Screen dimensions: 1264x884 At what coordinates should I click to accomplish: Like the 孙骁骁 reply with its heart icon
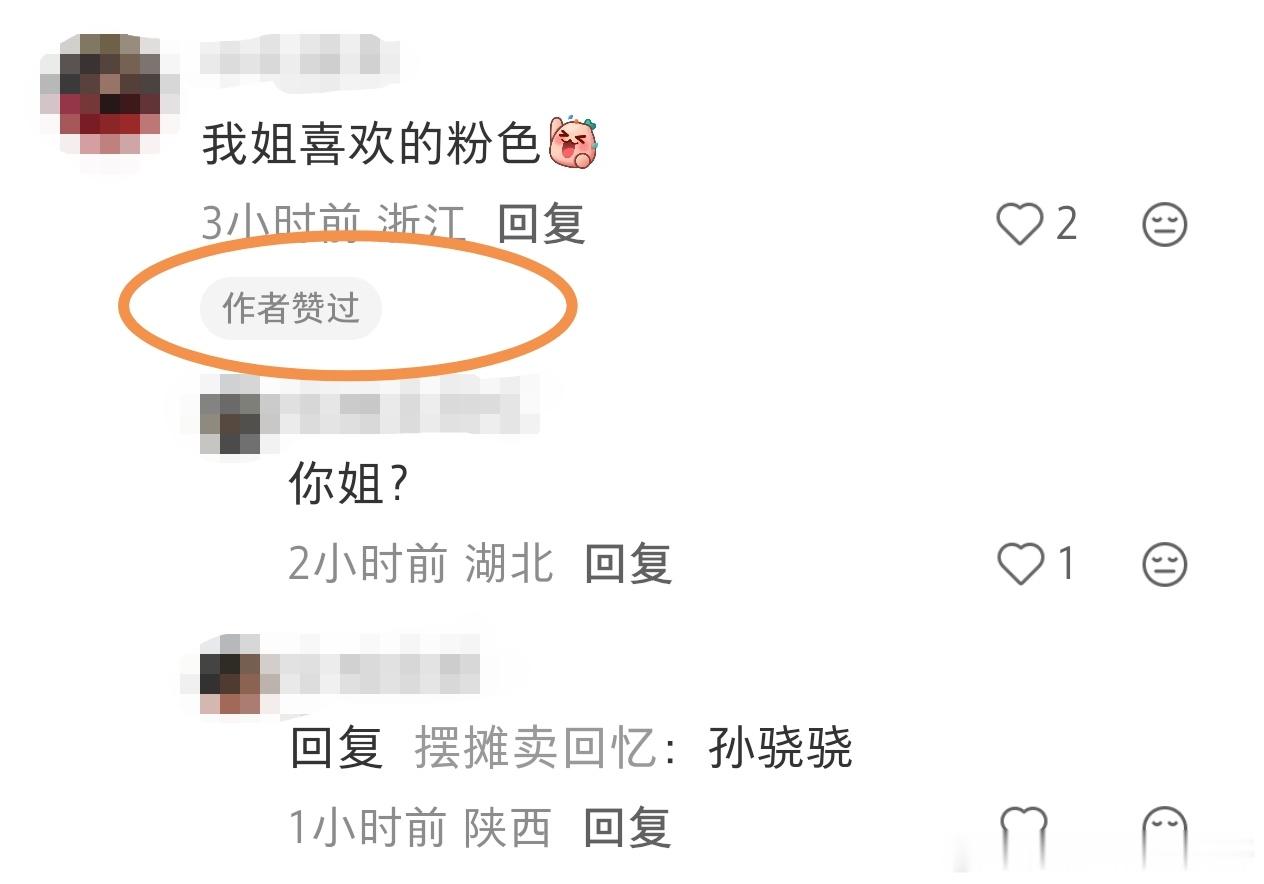pos(1023,828)
